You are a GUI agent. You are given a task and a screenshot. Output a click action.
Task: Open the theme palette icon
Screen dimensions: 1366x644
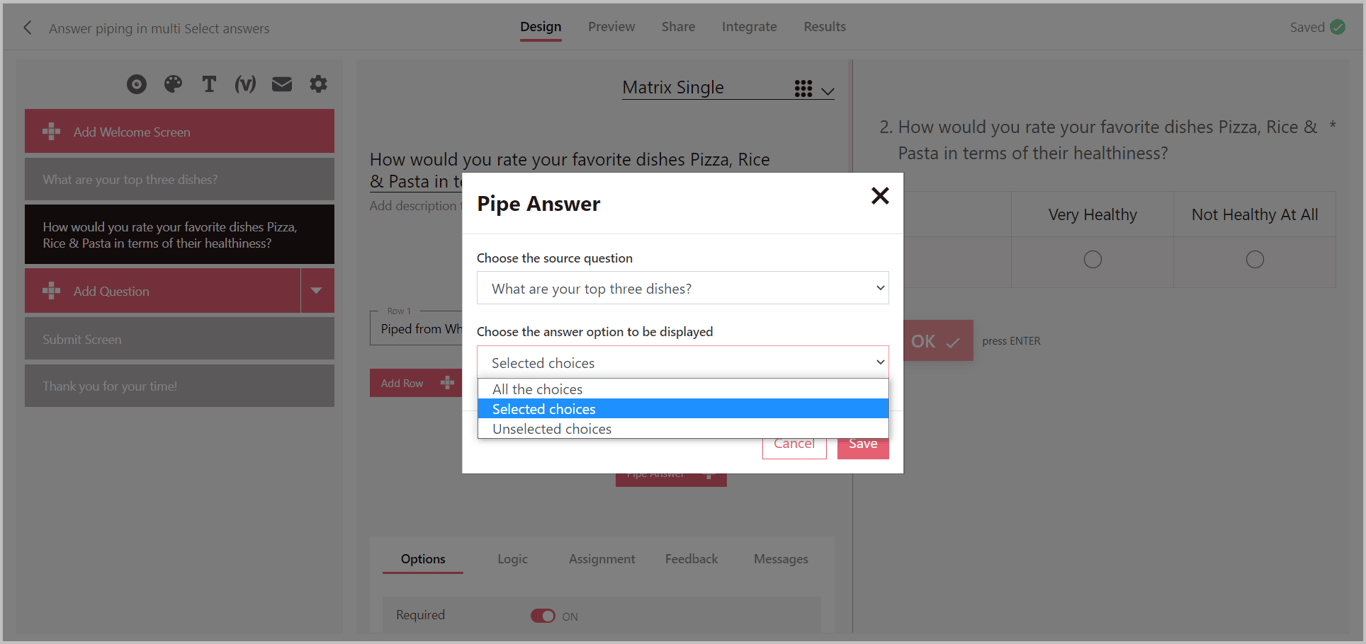coord(173,85)
